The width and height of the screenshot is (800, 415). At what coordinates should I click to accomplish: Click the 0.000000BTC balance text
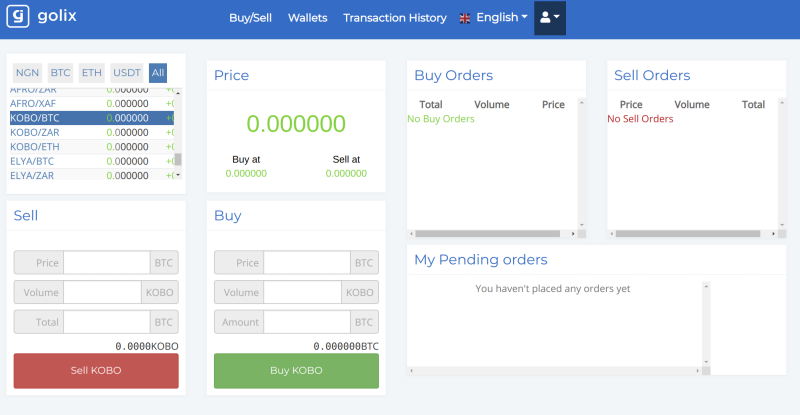pos(346,347)
